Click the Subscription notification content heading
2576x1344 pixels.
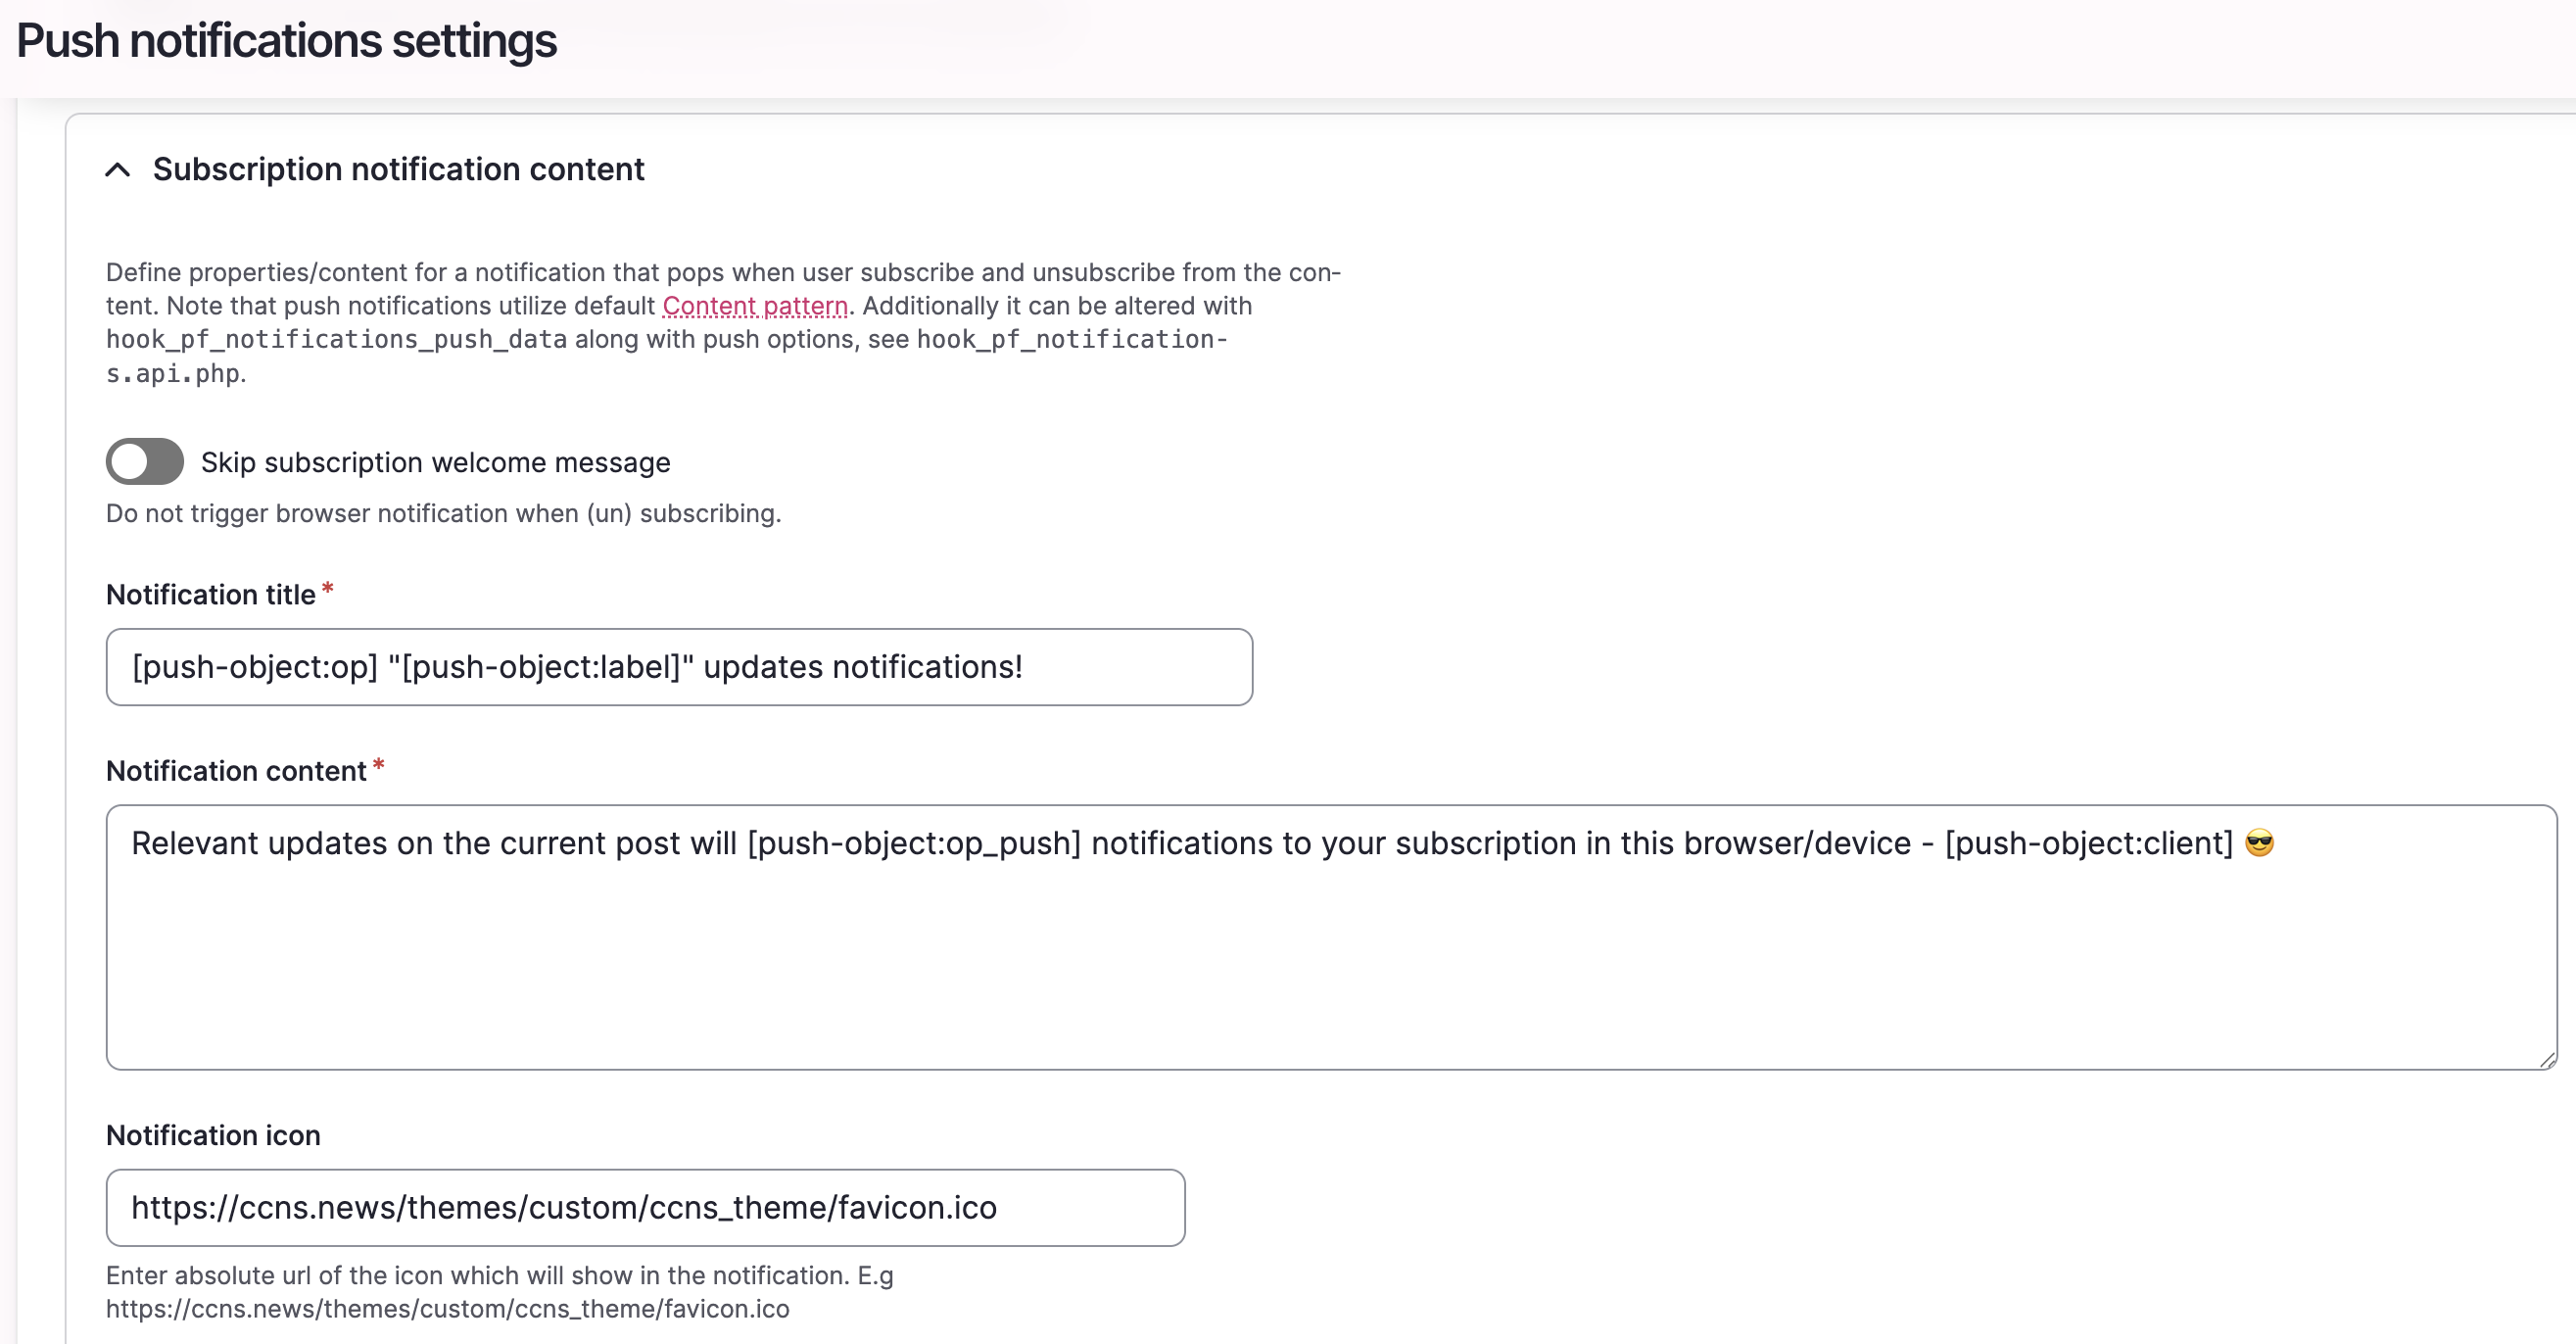coord(398,170)
